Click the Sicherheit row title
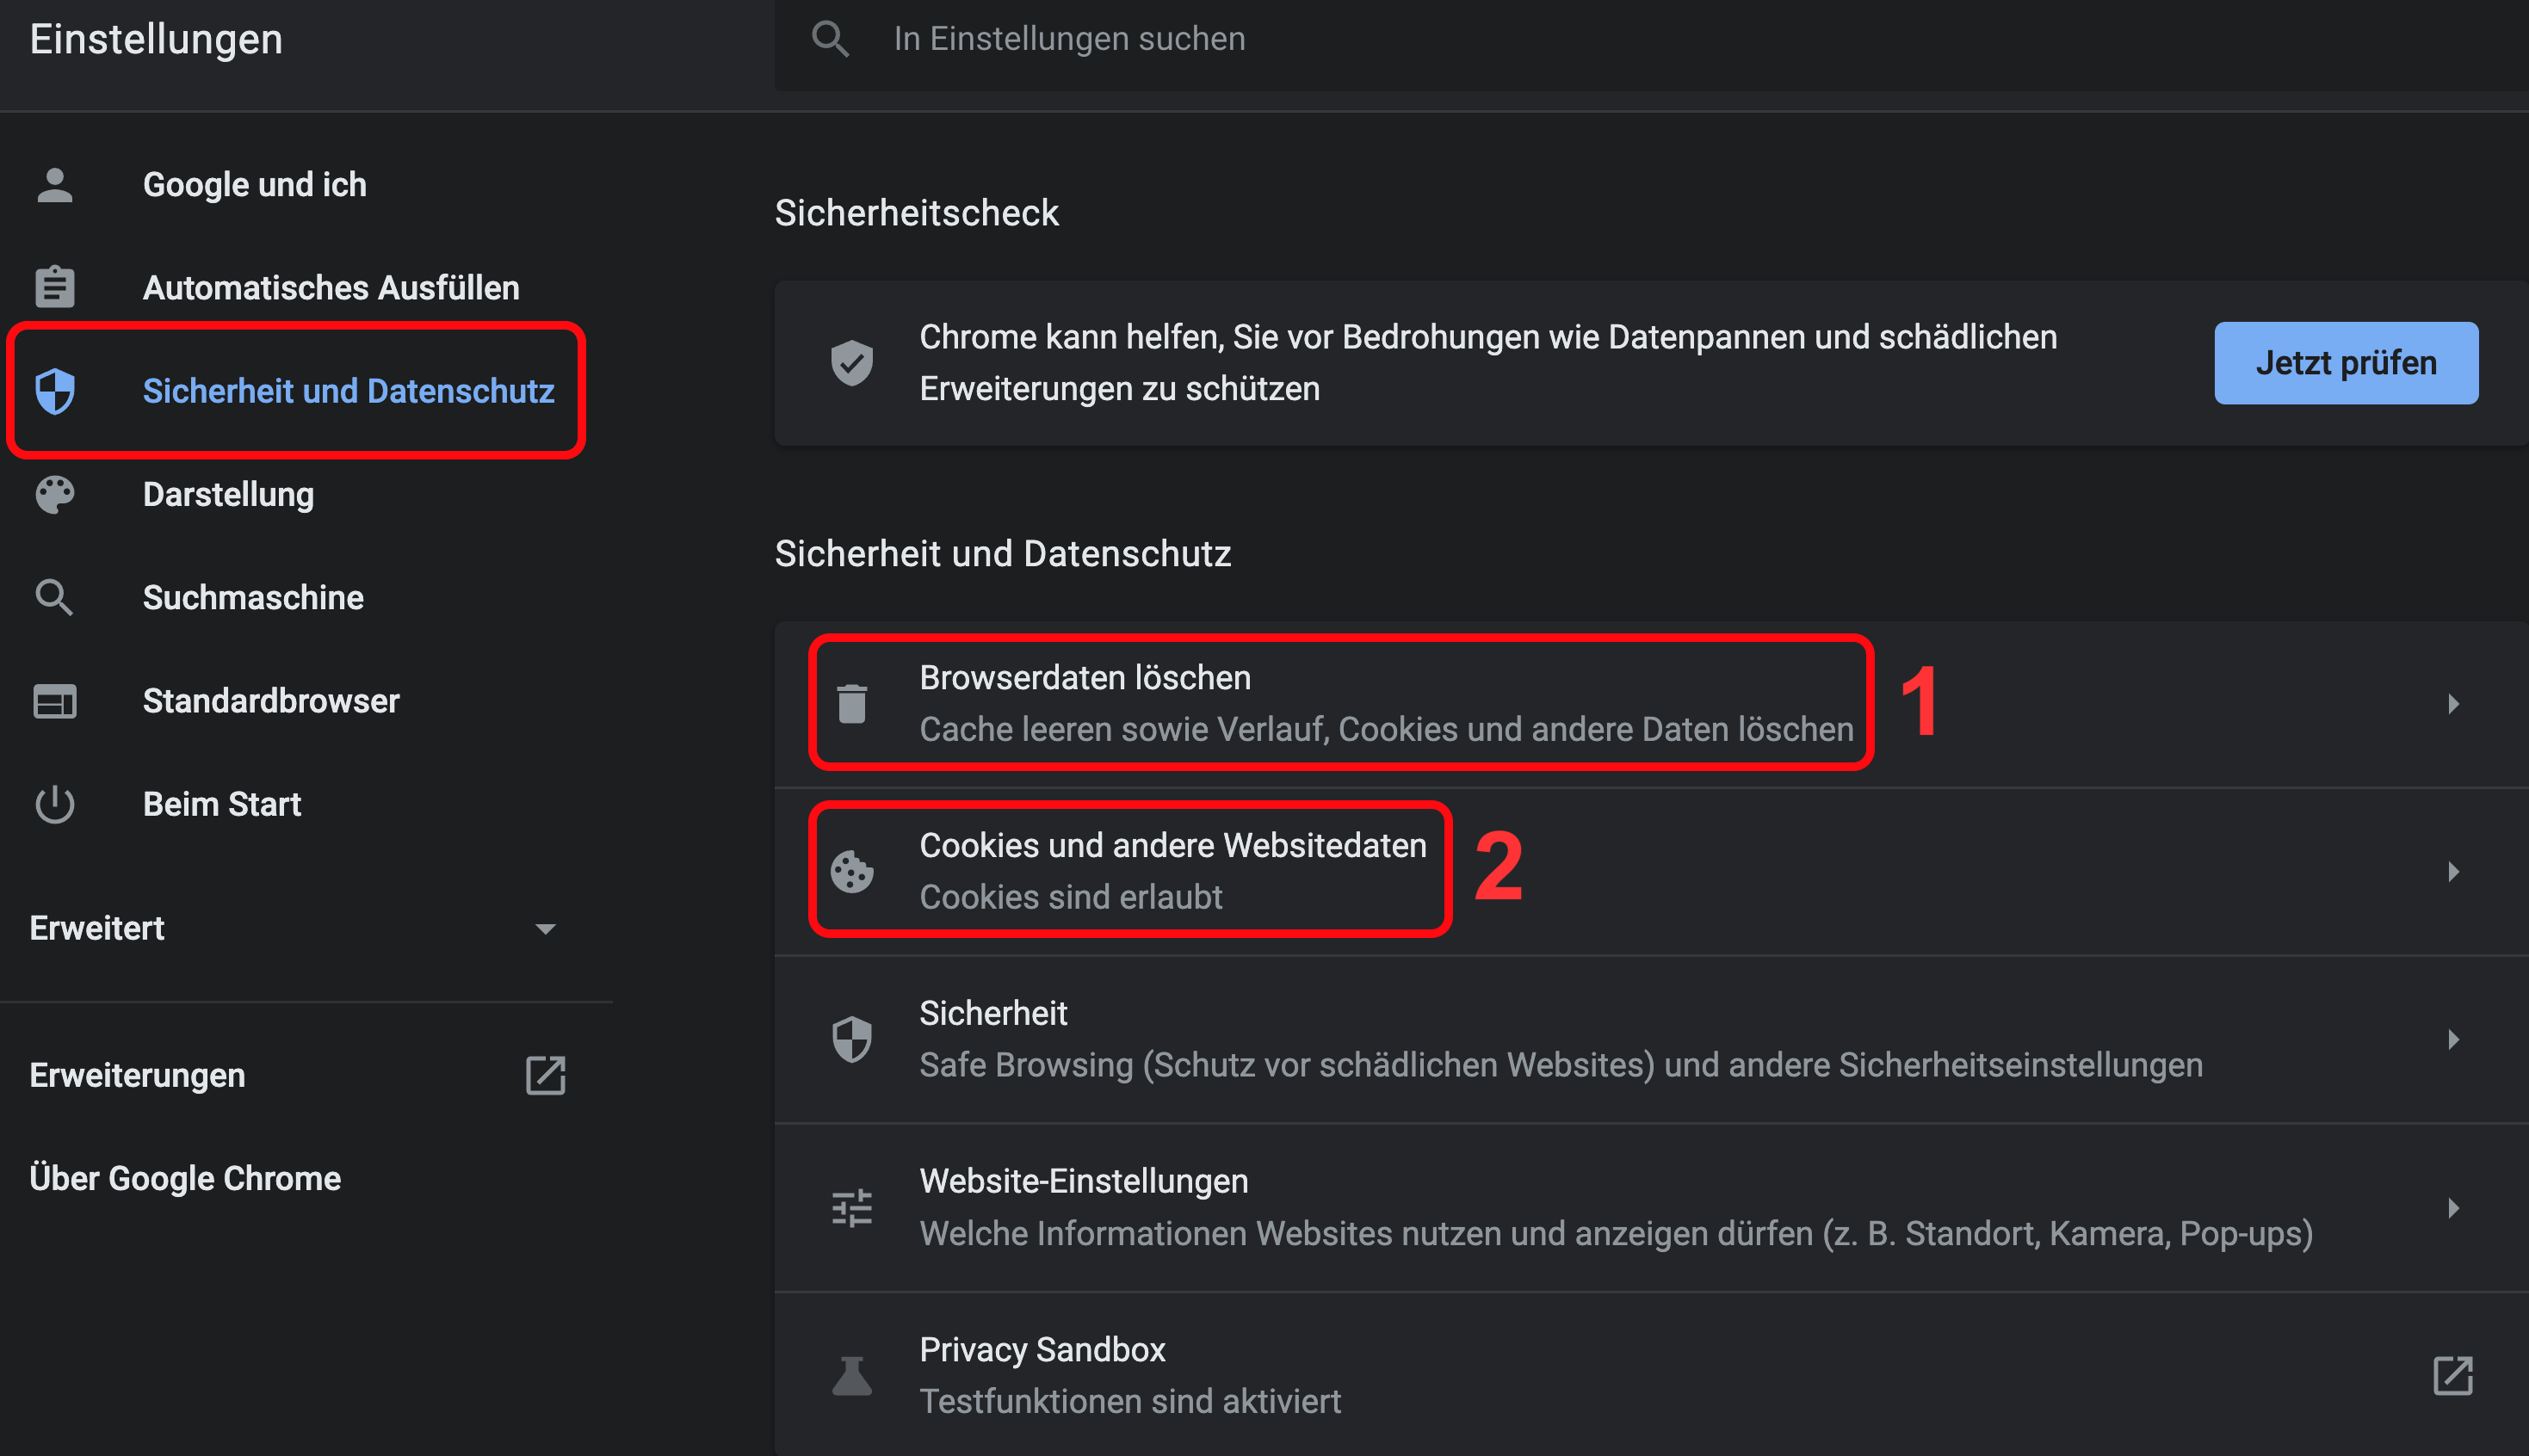Screen dimensions: 2529x1456 993,1013
